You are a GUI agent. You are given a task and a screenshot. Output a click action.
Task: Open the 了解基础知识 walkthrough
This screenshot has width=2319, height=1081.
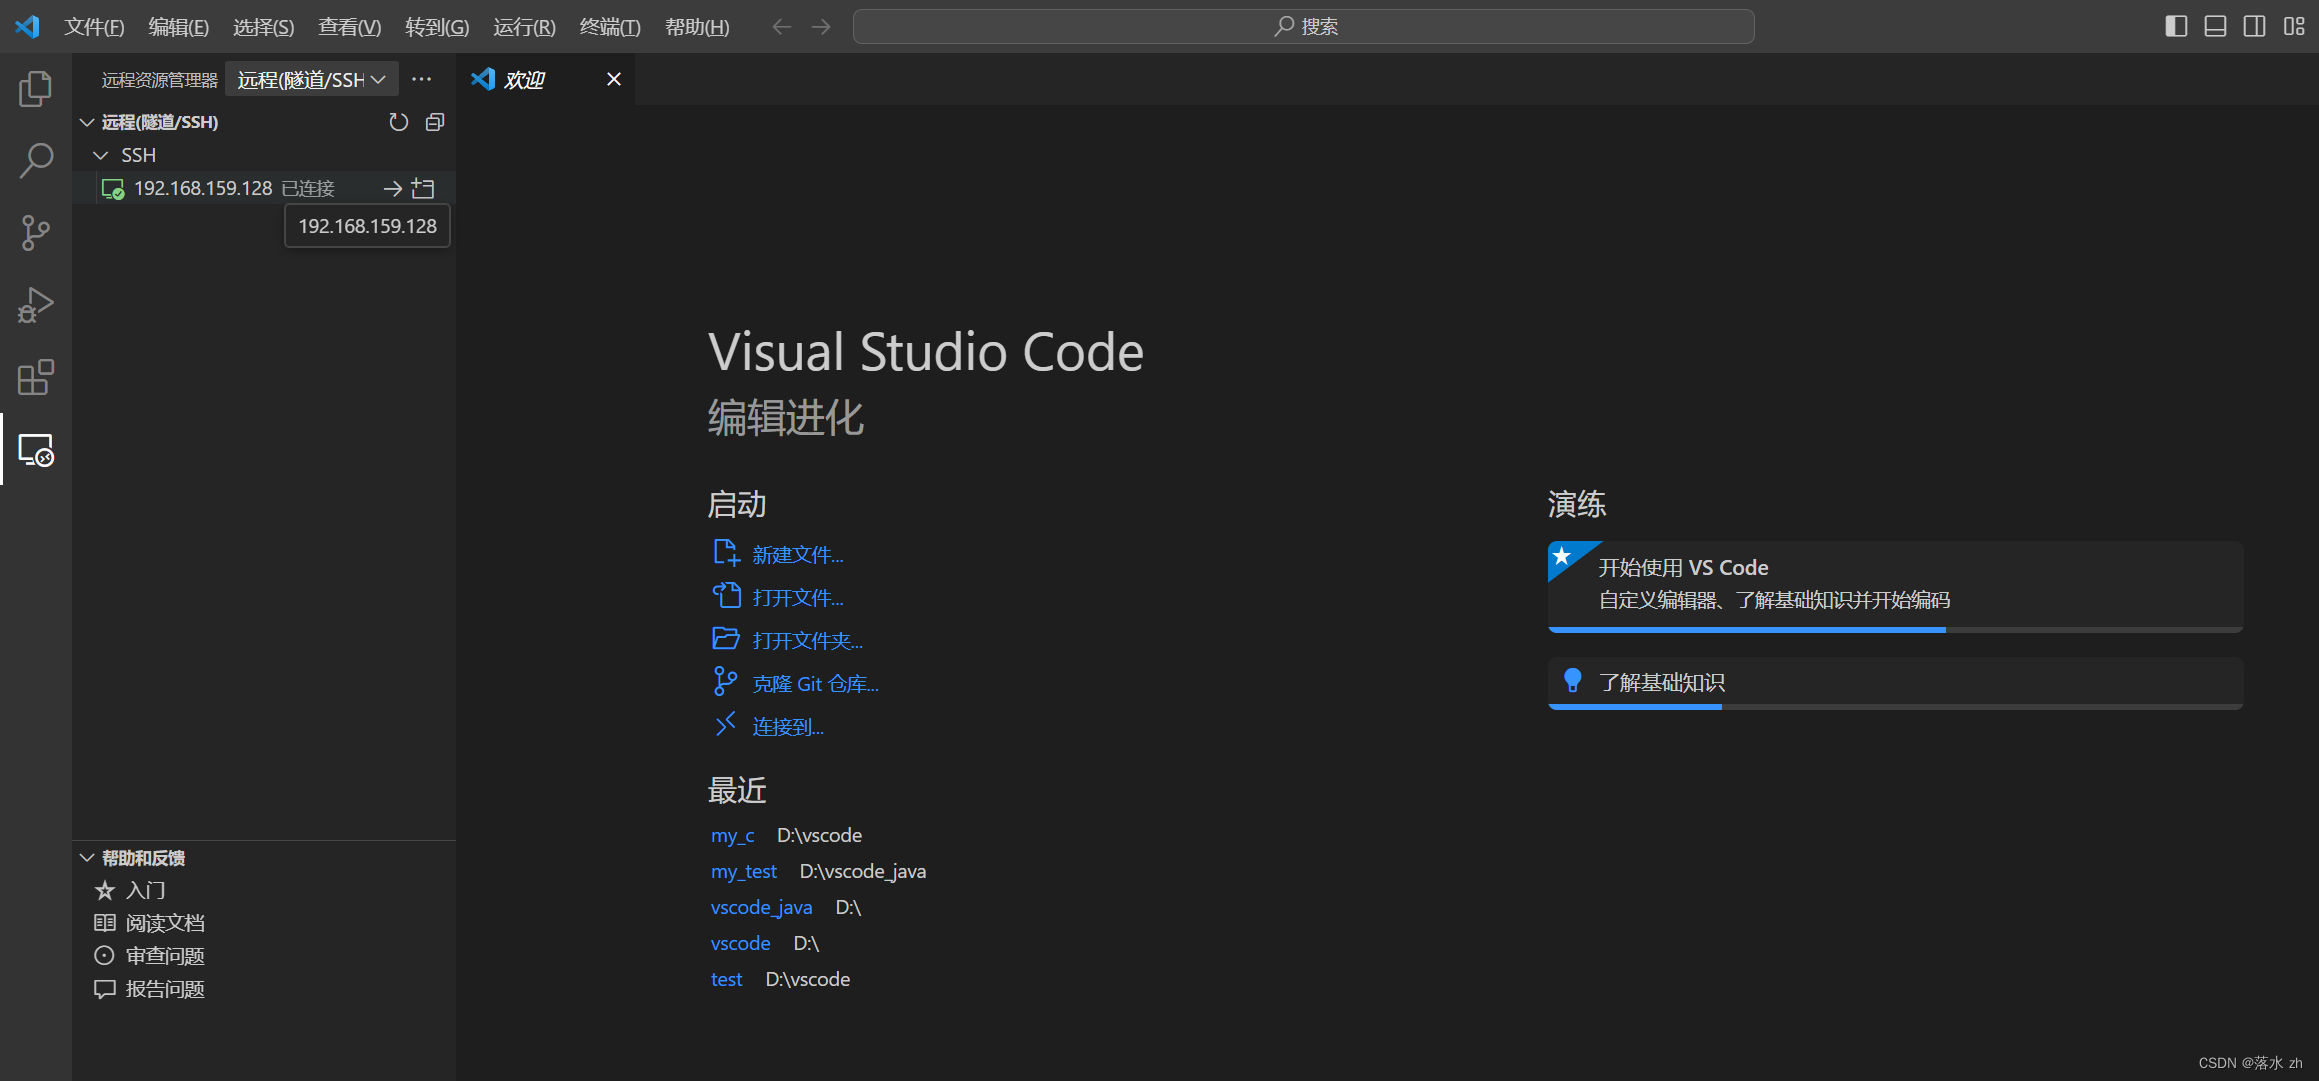click(x=1895, y=682)
